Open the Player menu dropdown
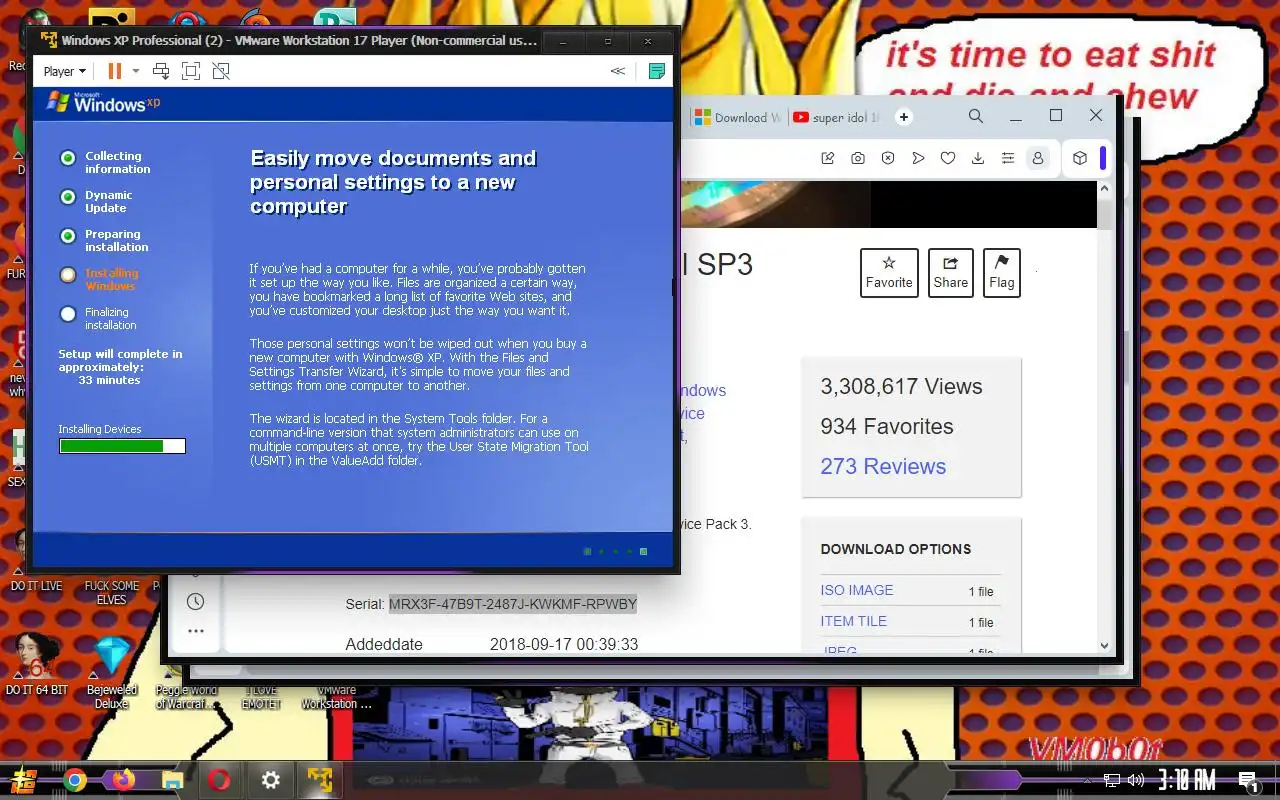The width and height of the screenshot is (1280, 800). [65, 71]
